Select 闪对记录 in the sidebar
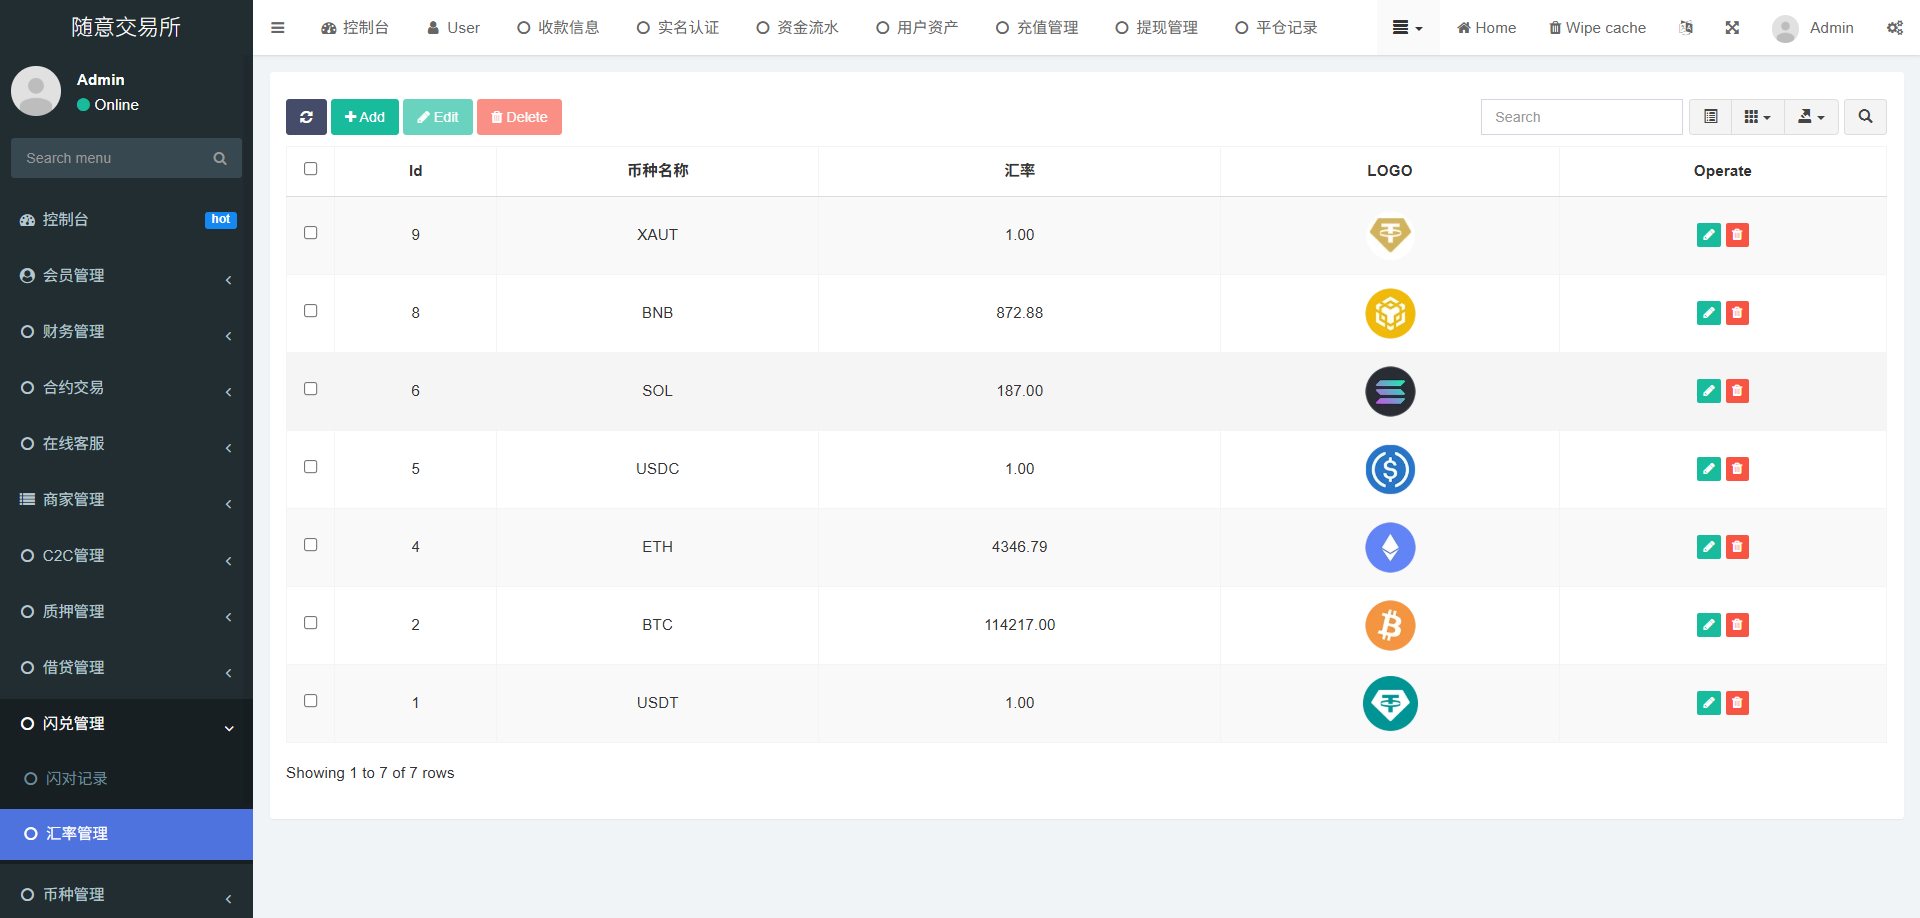 tap(76, 779)
